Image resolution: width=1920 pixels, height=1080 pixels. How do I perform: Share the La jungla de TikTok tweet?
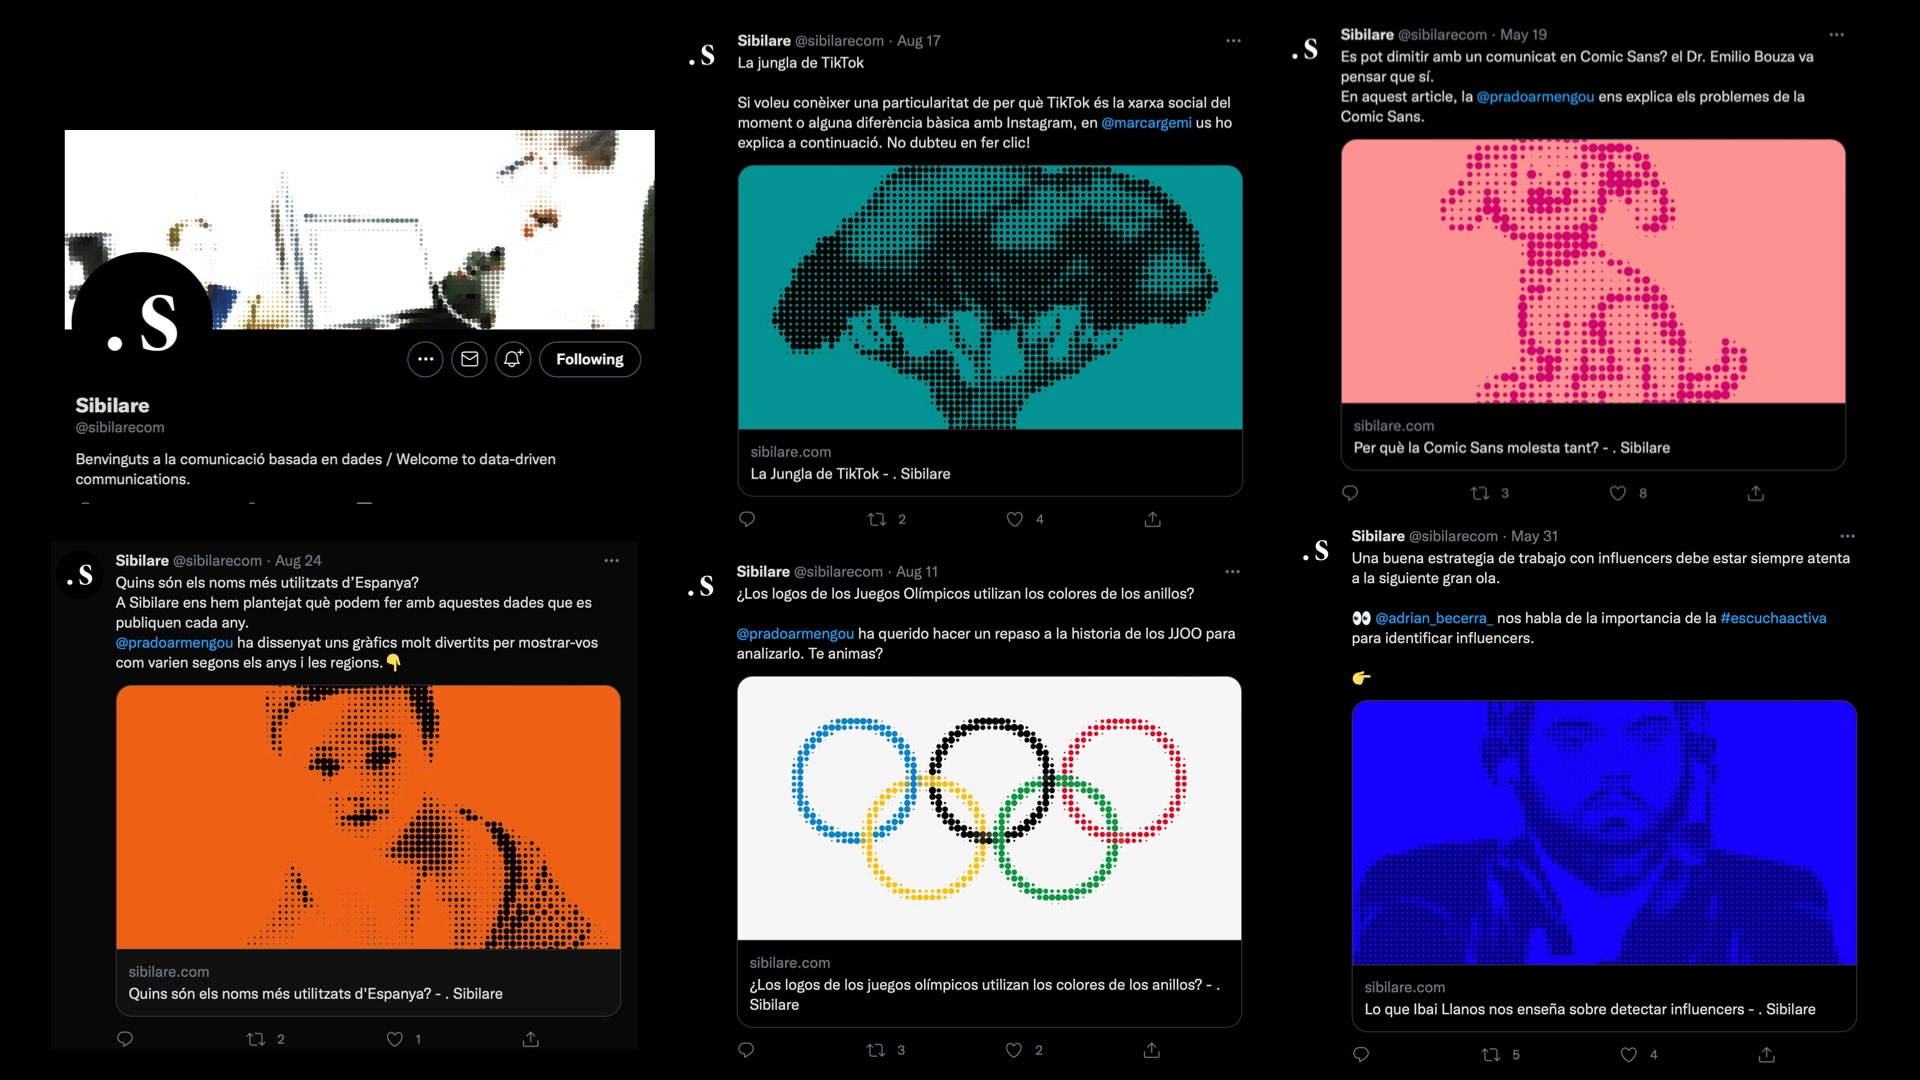(x=1153, y=519)
